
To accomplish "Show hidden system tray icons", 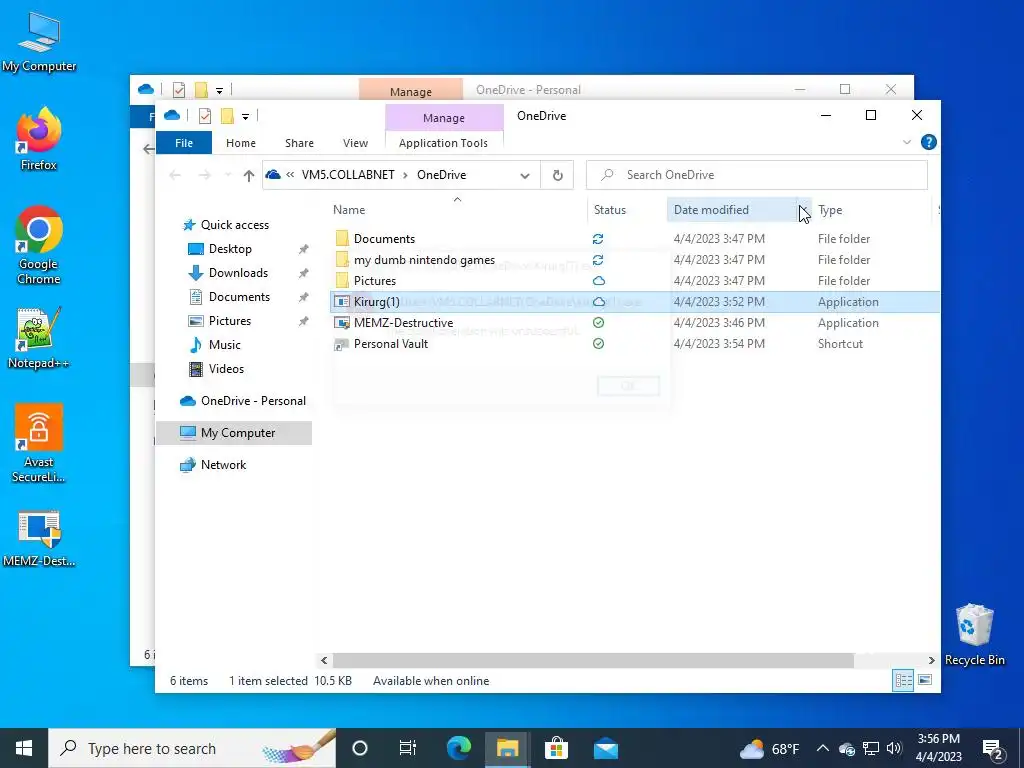I will pyautogui.click(x=822, y=748).
